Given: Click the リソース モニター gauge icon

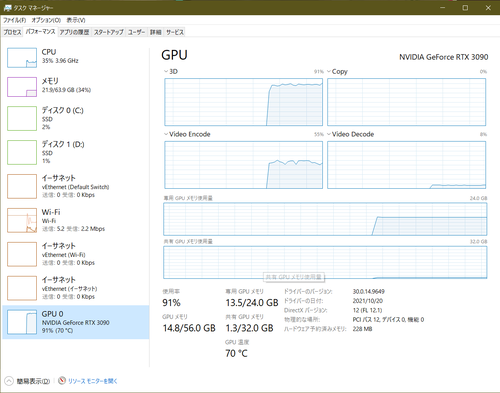Looking at the screenshot, I should (x=62, y=380).
